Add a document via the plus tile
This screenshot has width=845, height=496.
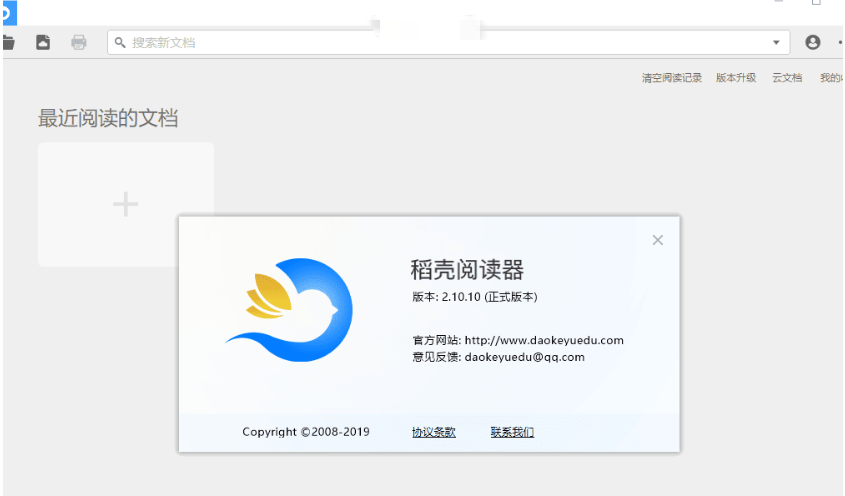(x=126, y=204)
